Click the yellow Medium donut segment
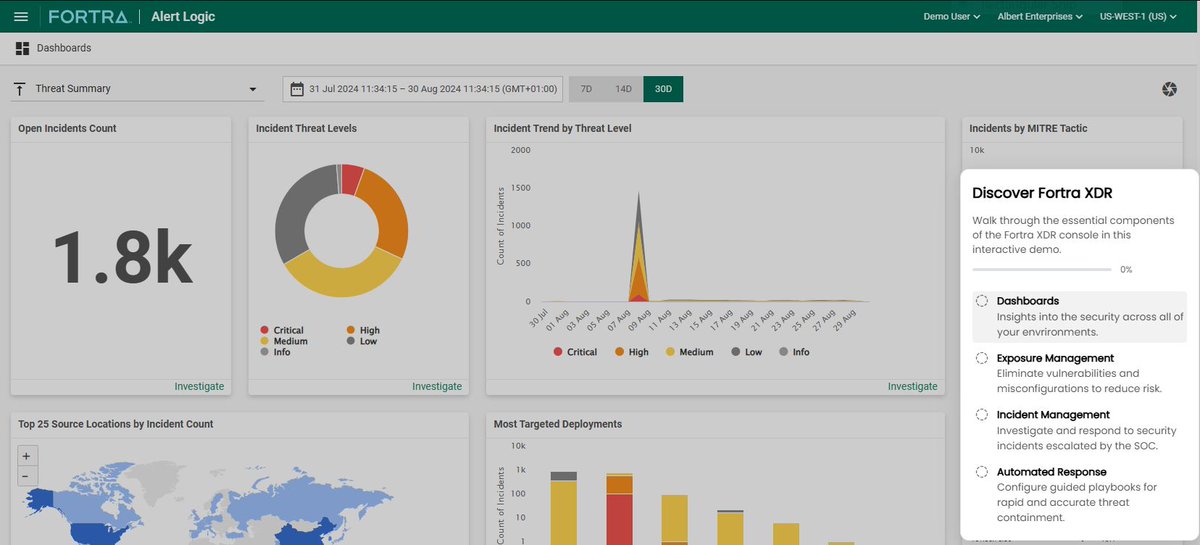Screen dimensions: 1200x545 pos(343,283)
